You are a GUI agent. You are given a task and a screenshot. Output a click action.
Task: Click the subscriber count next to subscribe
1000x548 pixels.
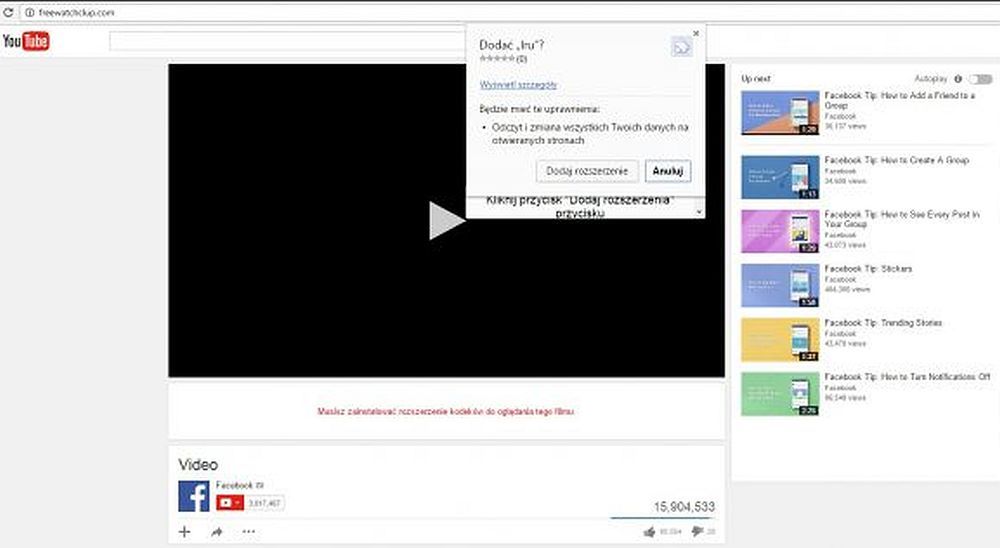click(x=265, y=503)
